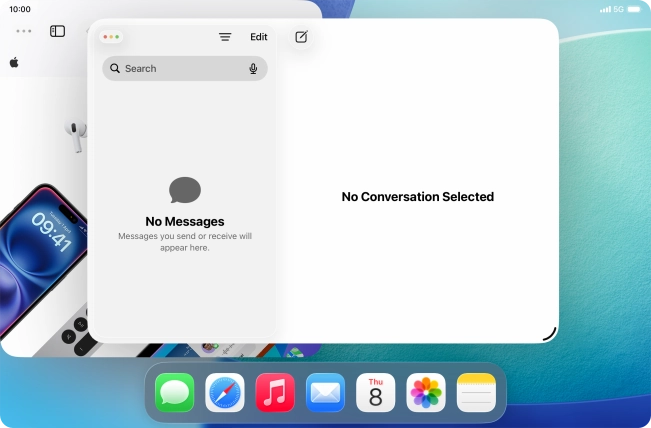Image resolution: width=651 pixels, height=428 pixels.
Task: Open Calendar showing Thu 8 in dock
Action: pos(375,392)
